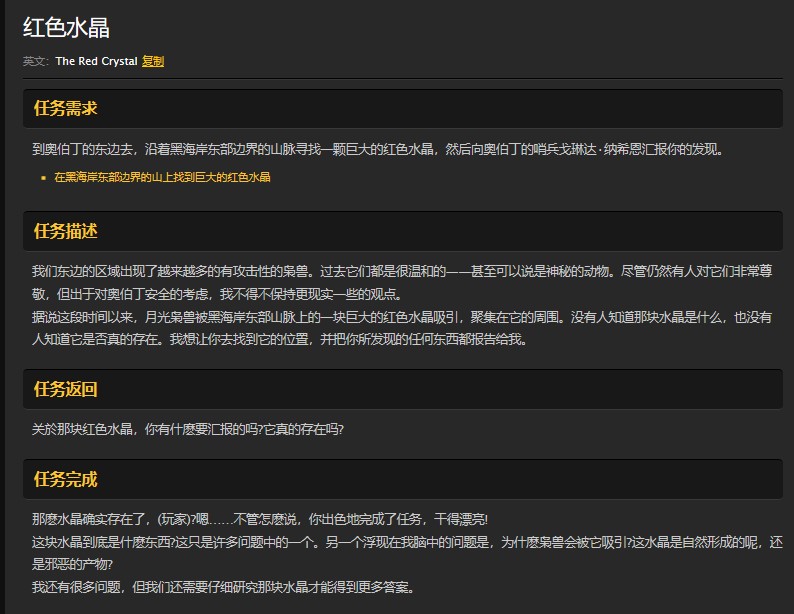The width and height of the screenshot is (794, 614).
Task: Click the 任务完成 section header
Action: 65,479
